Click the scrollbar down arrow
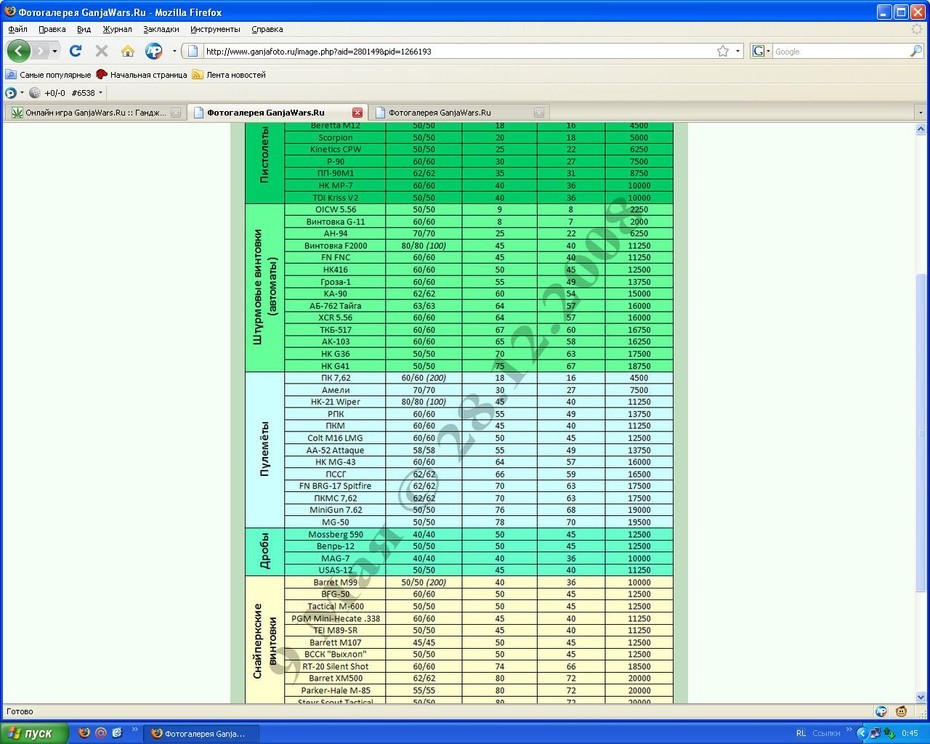 click(921, 698)
